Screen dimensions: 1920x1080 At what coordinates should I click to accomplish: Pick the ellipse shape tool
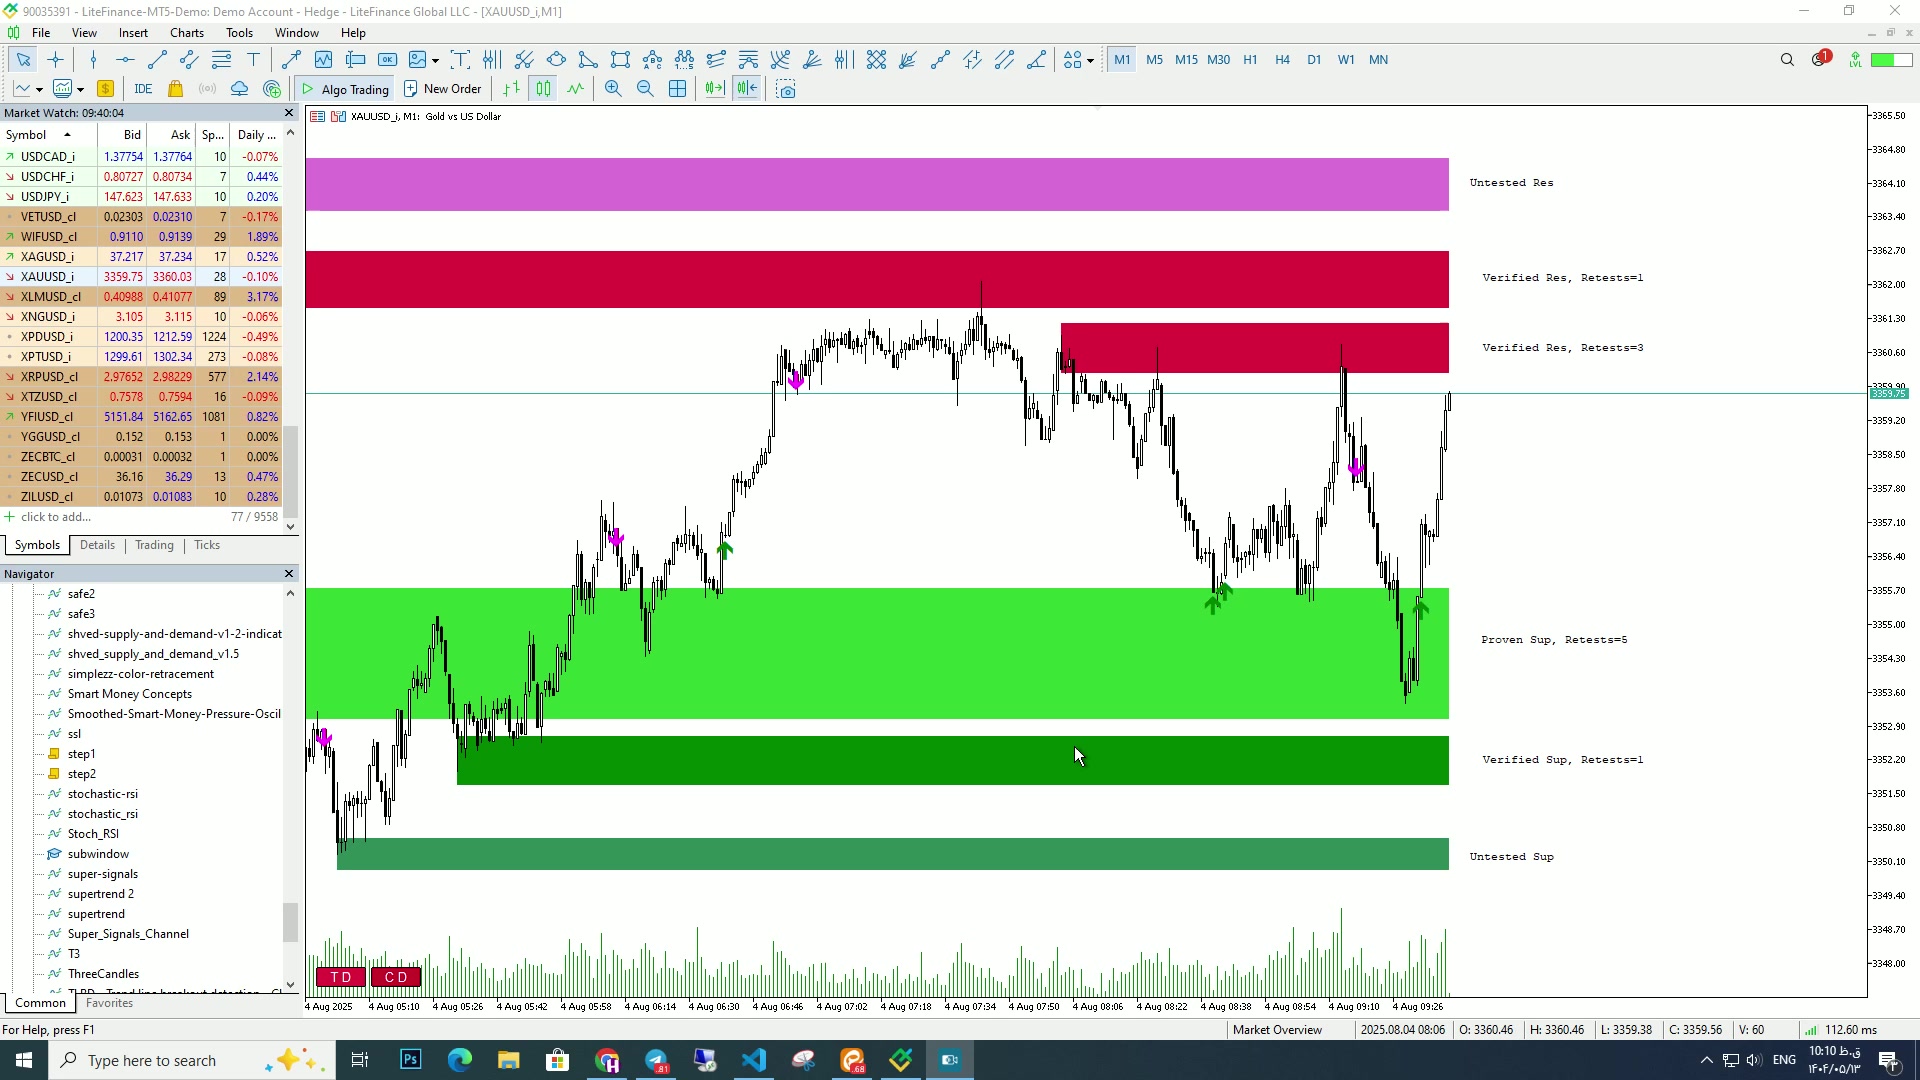[x=557, y=60]
